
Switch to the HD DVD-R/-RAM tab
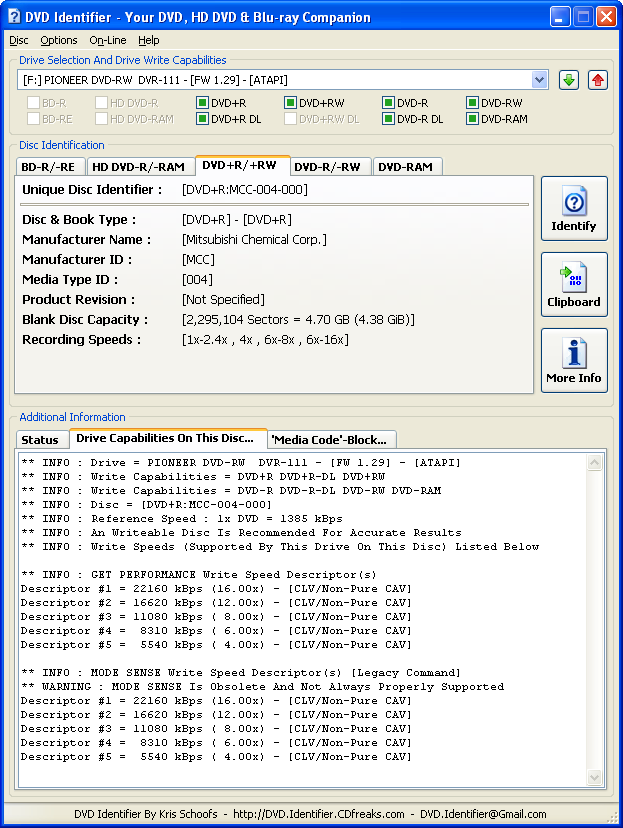click(x=140, y=166)
